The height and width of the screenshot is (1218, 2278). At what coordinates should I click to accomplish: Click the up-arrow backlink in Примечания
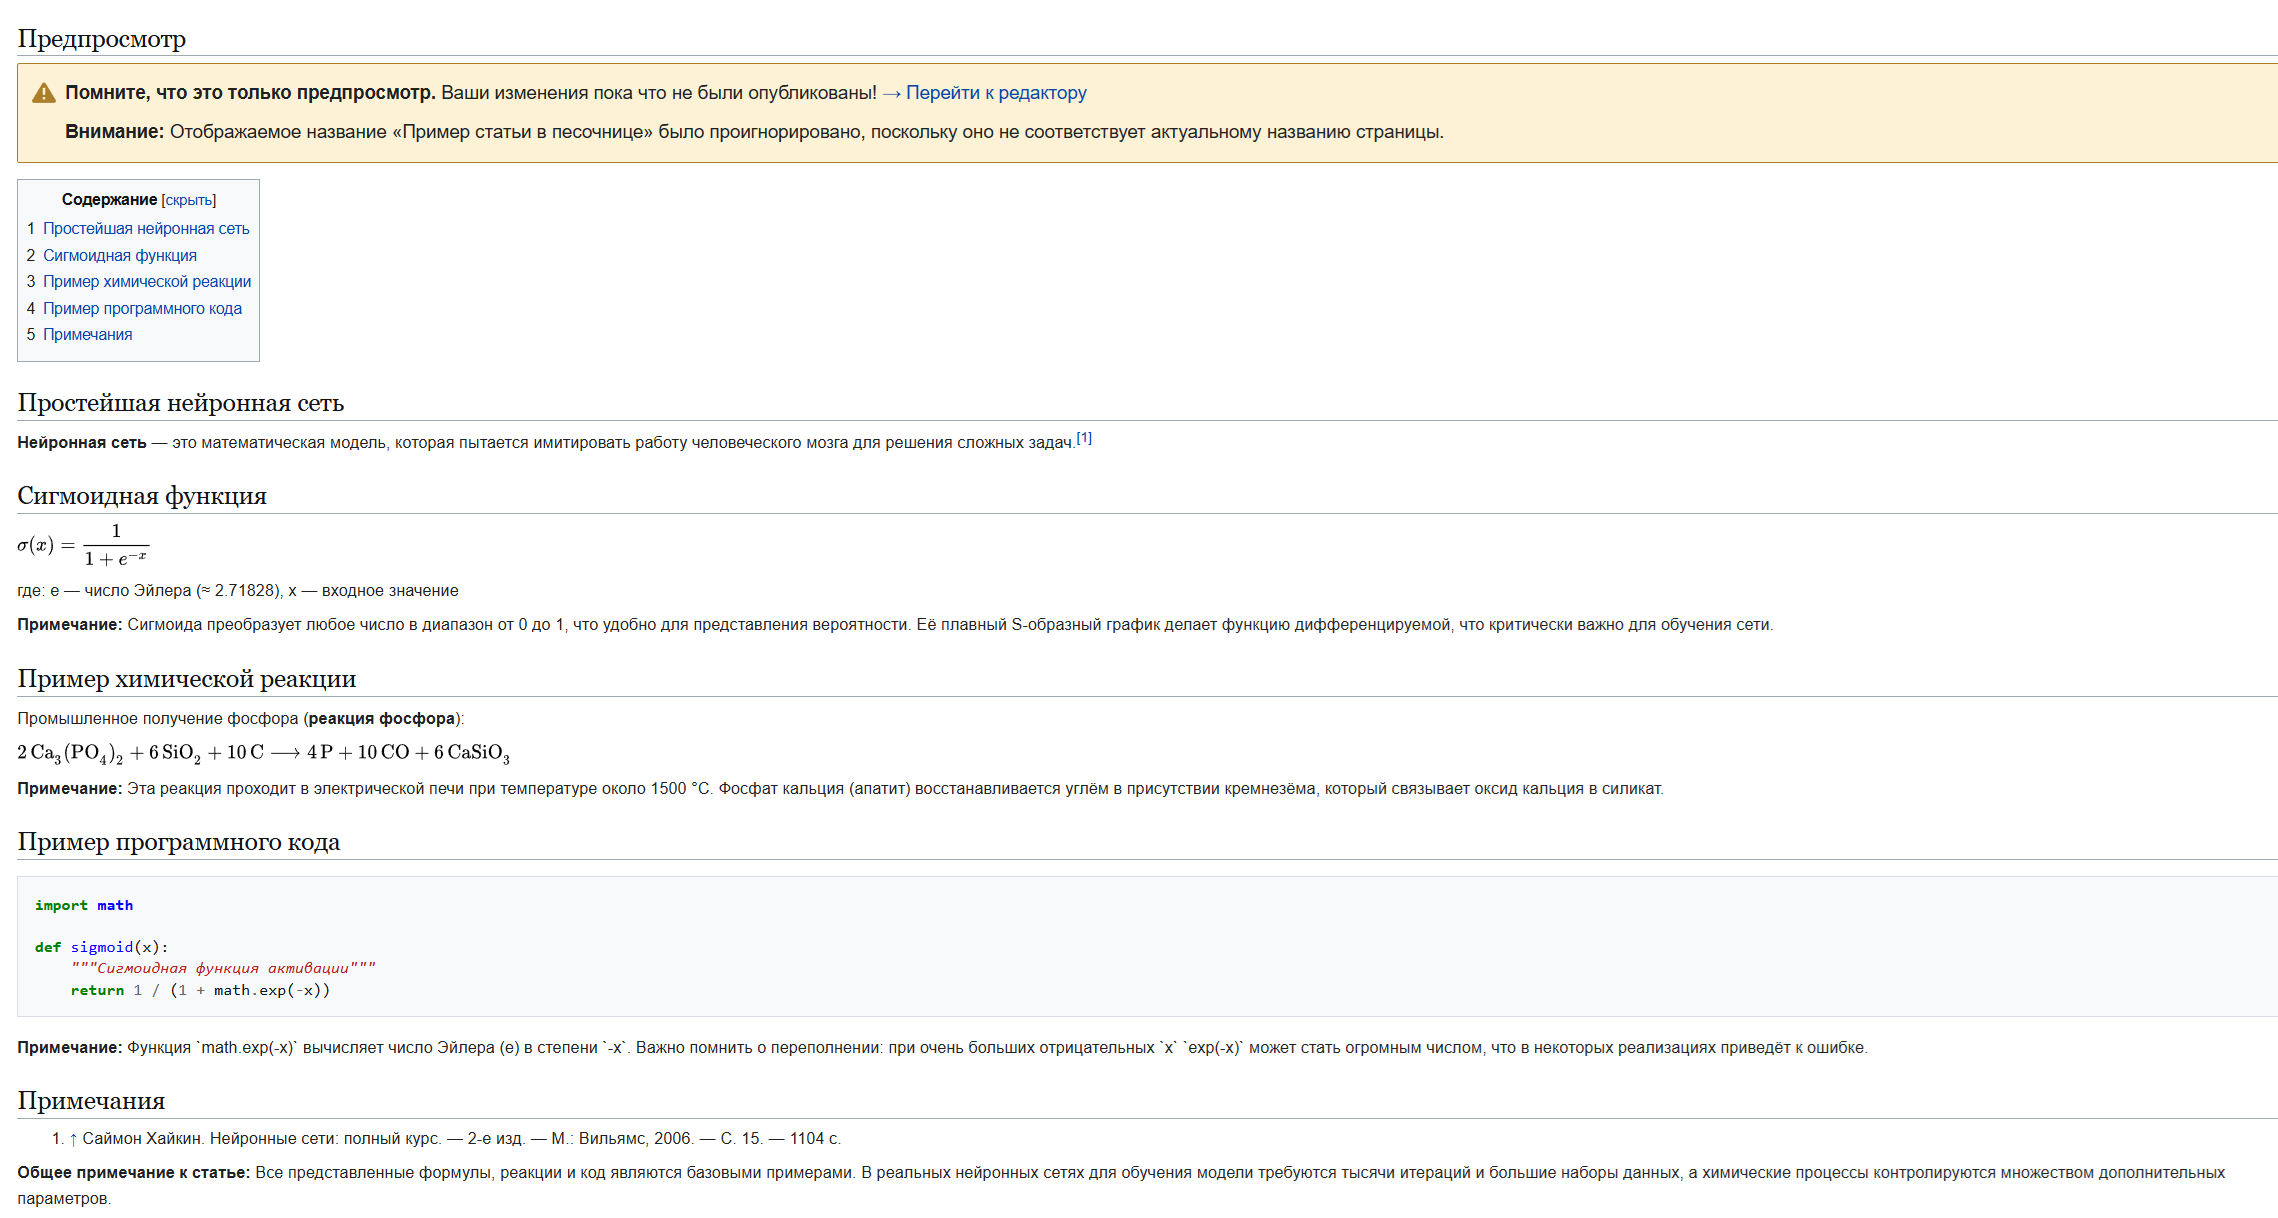[x=73, y=1139]
